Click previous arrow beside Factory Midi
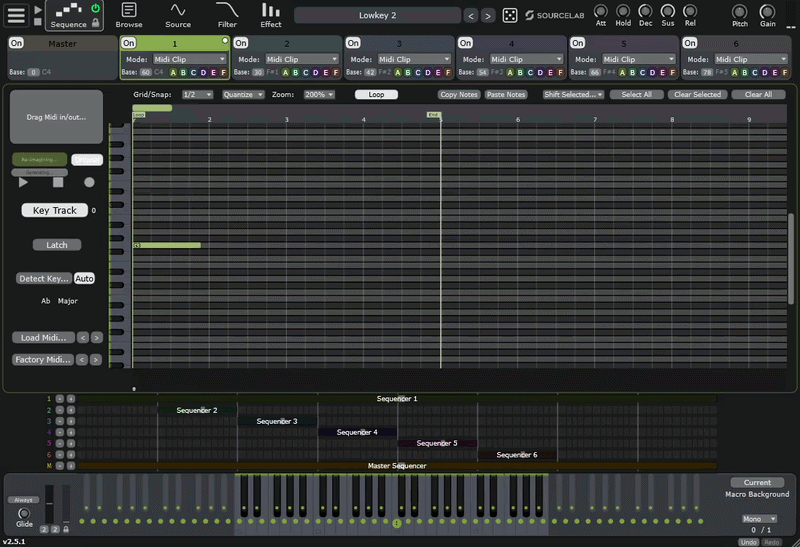The width and height of the screenshot is (800, 547). 82,360
